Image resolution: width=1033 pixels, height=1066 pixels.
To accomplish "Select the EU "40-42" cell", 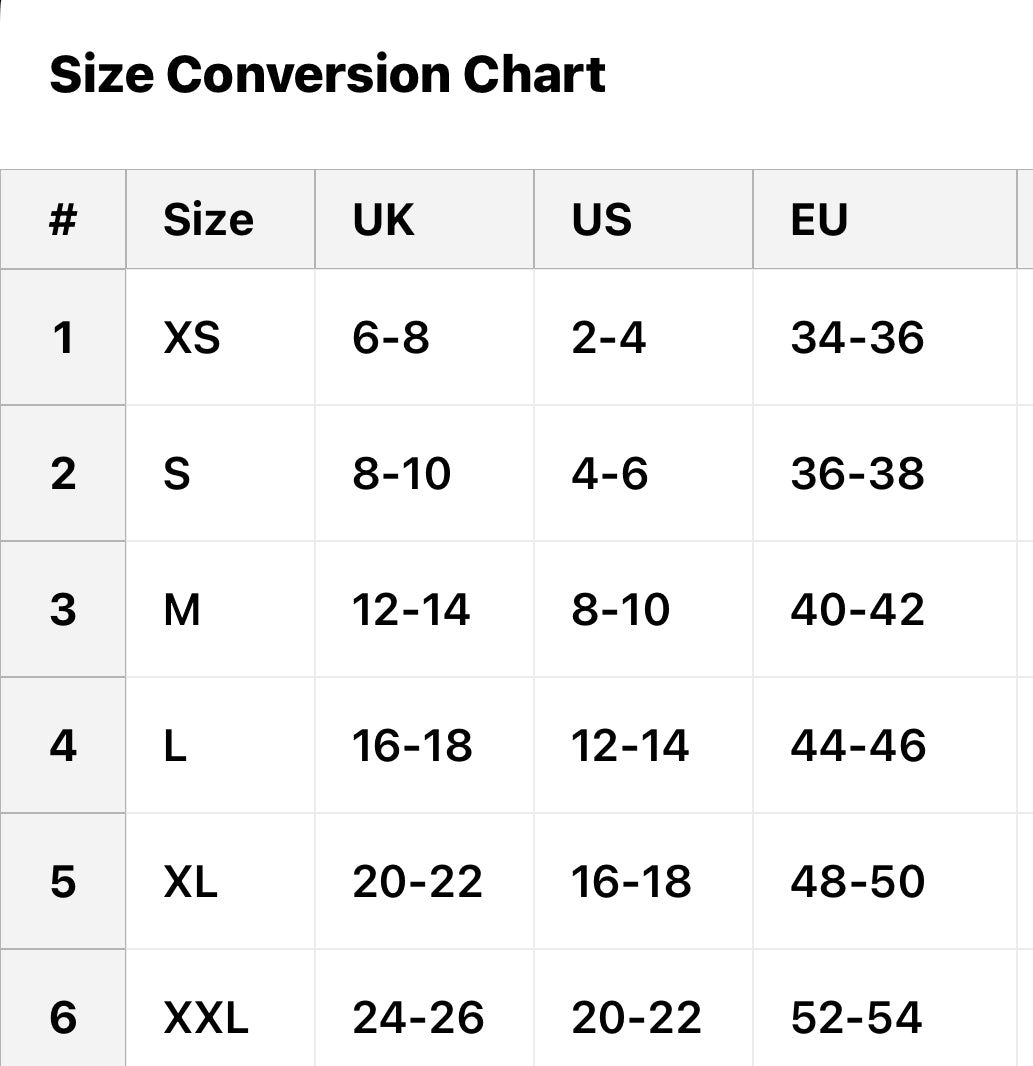I will click(x=857, y=610).
